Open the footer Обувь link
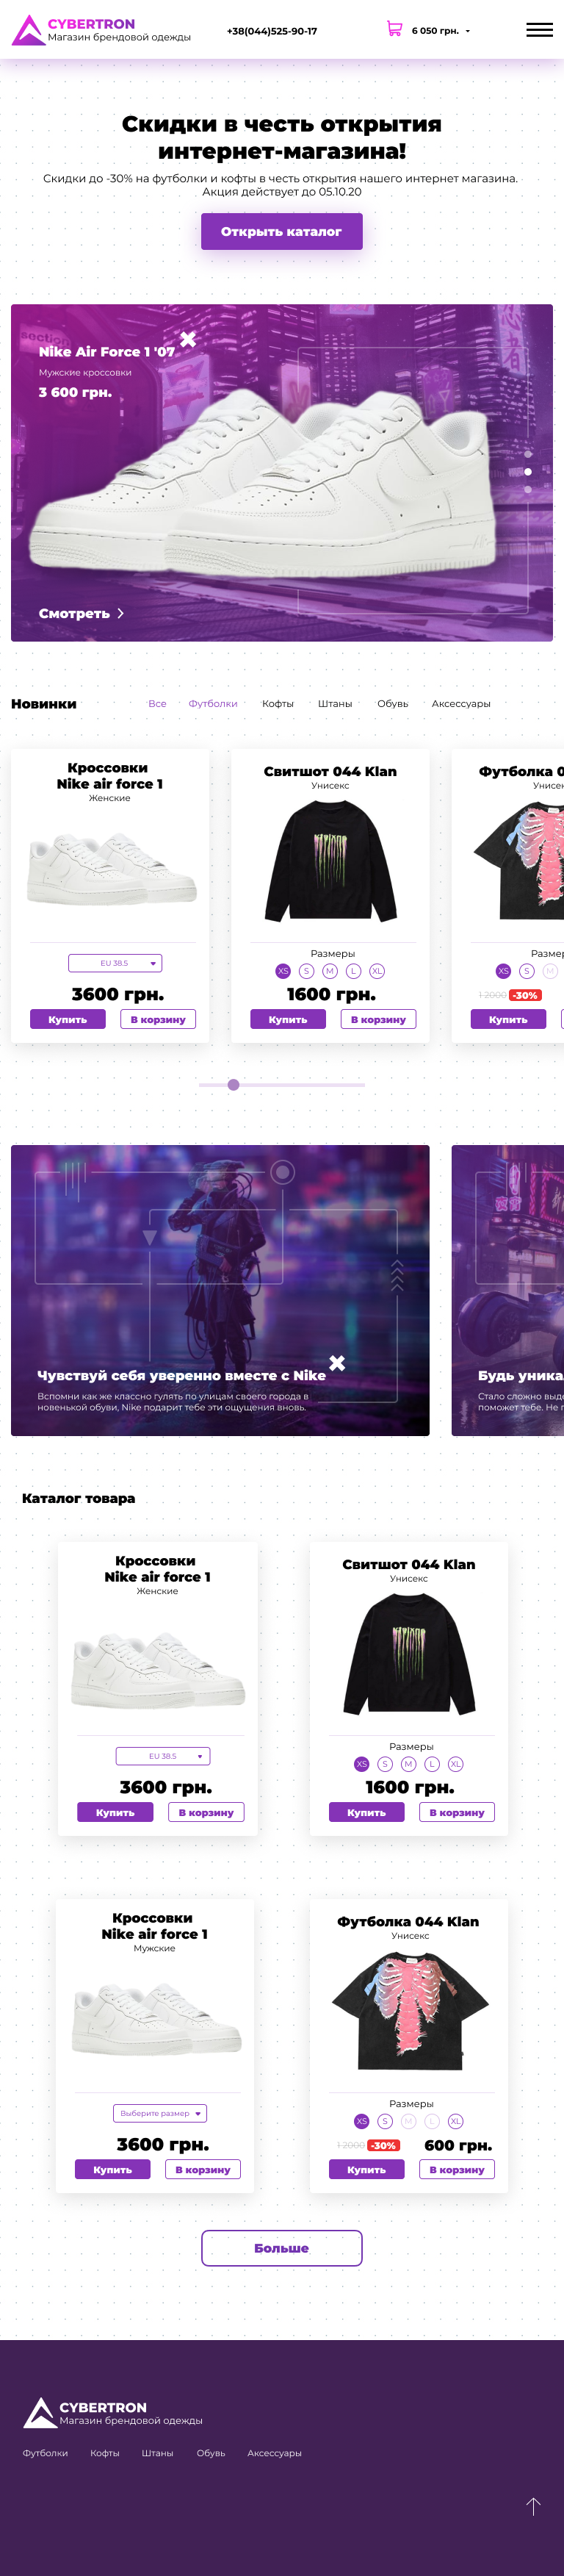 click(x=211, y=2453)
